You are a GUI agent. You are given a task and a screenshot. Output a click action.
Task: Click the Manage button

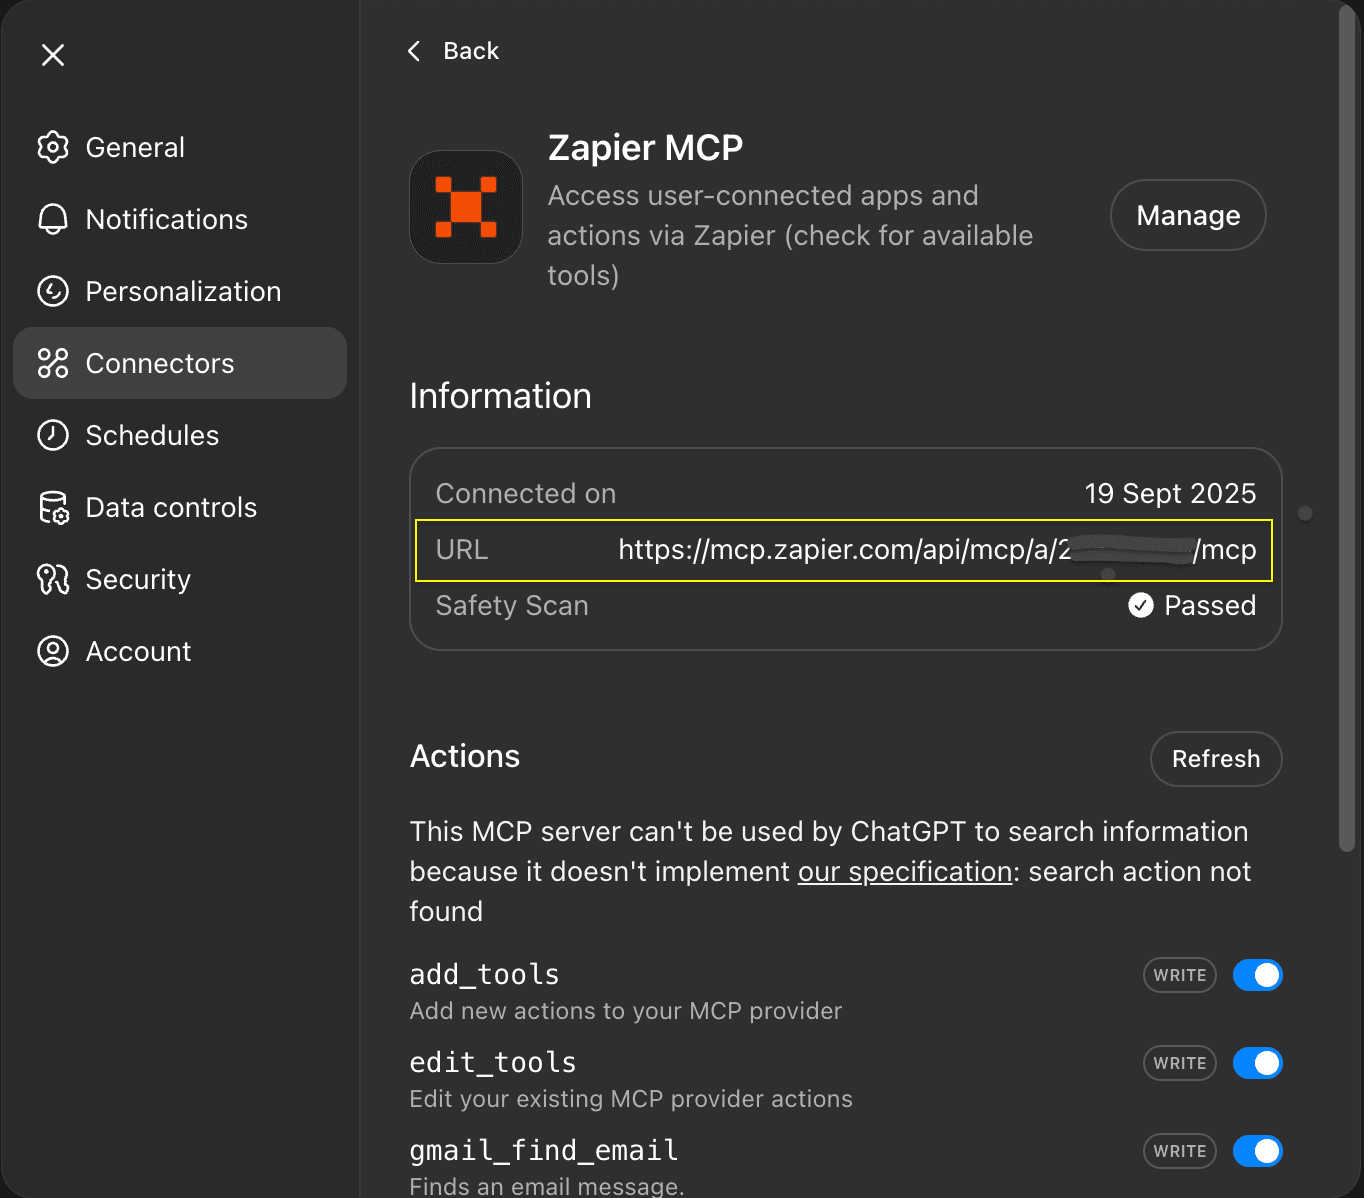1188,215
